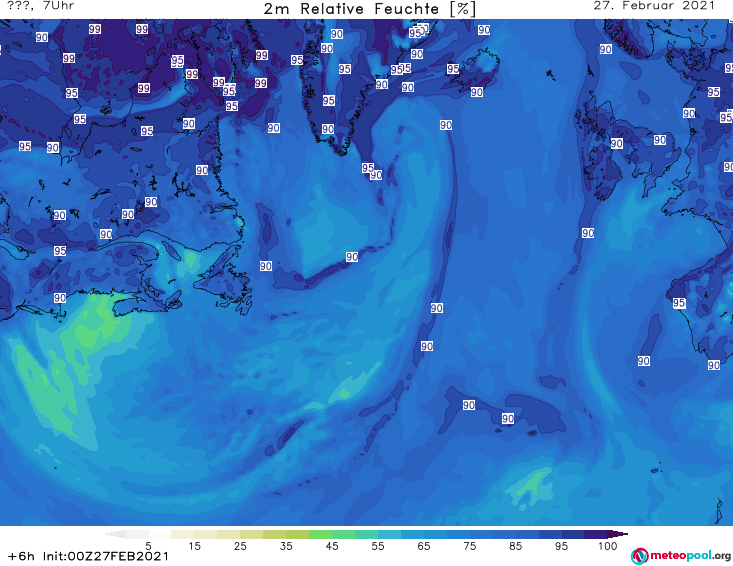Click the '55' tick label on the legend
Screen dimensions: 733x566
pos(378,546)
